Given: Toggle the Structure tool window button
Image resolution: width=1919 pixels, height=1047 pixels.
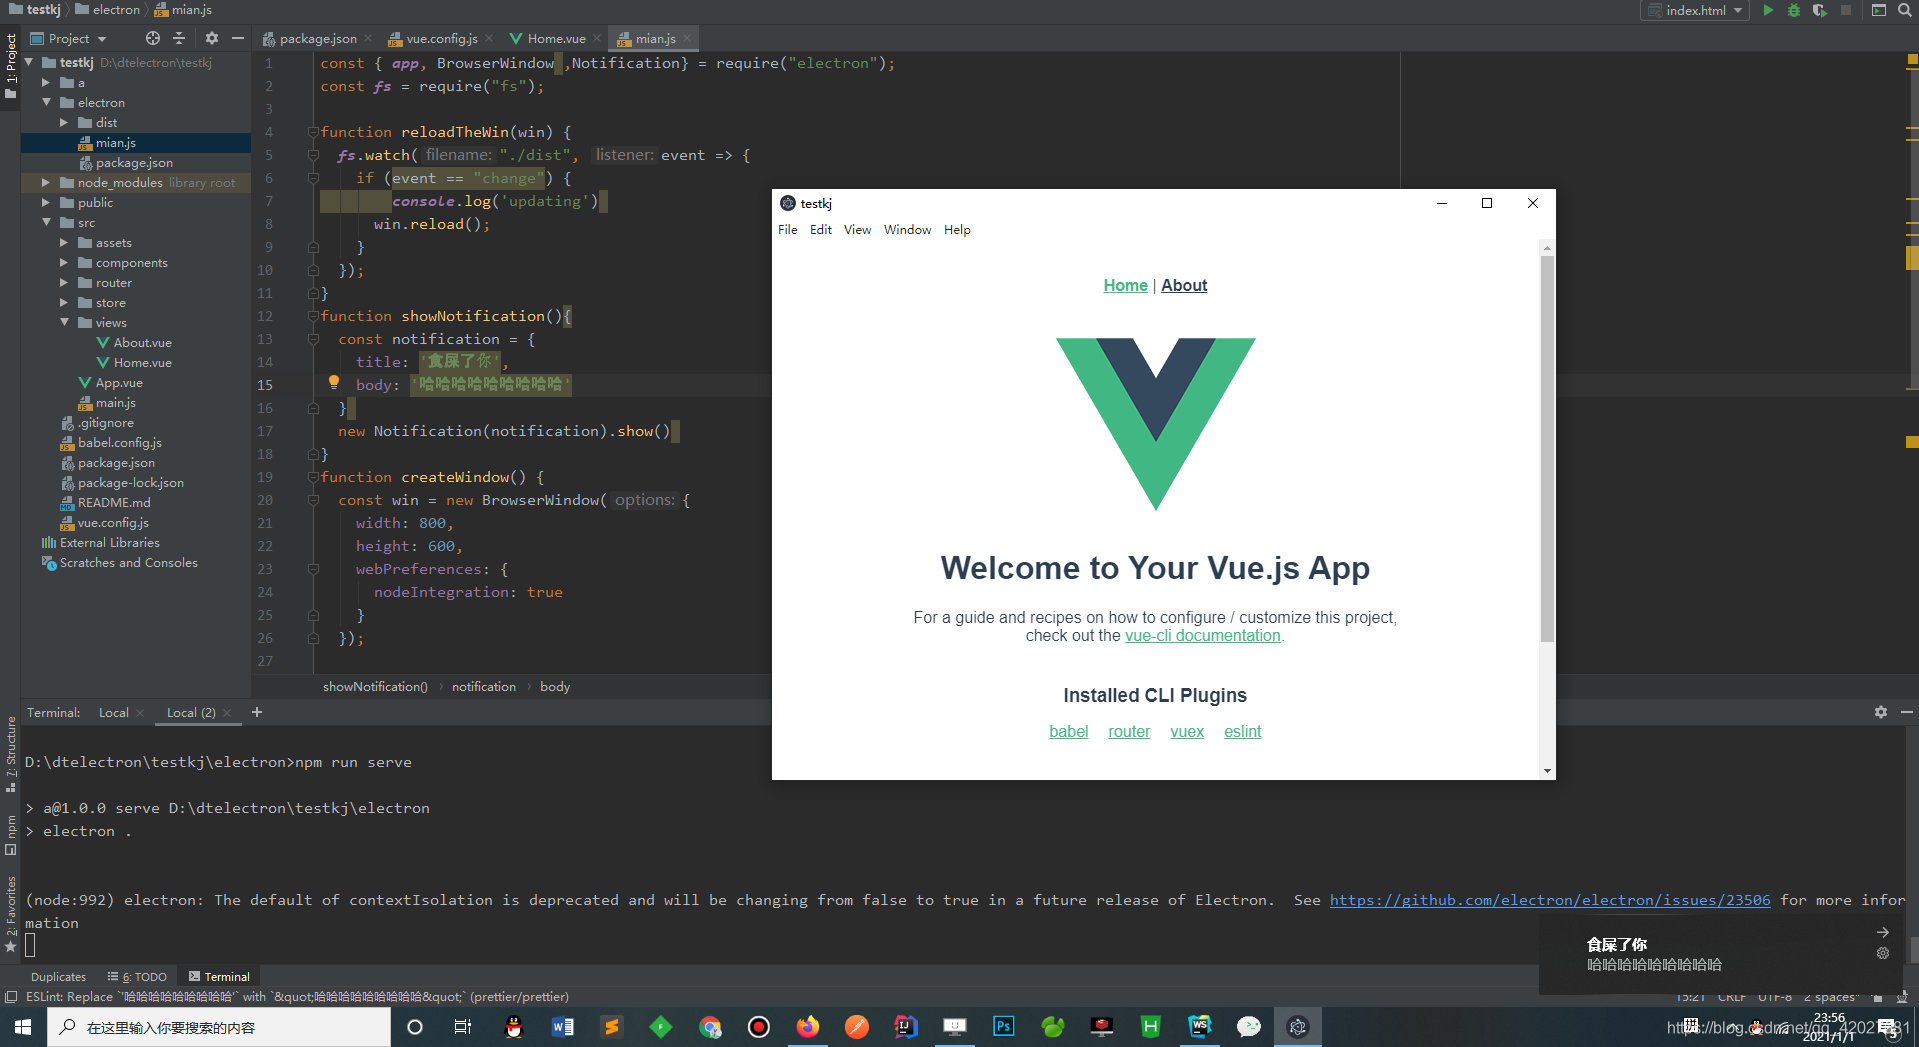Looking at the screenshot, I should tap(11, 754).
